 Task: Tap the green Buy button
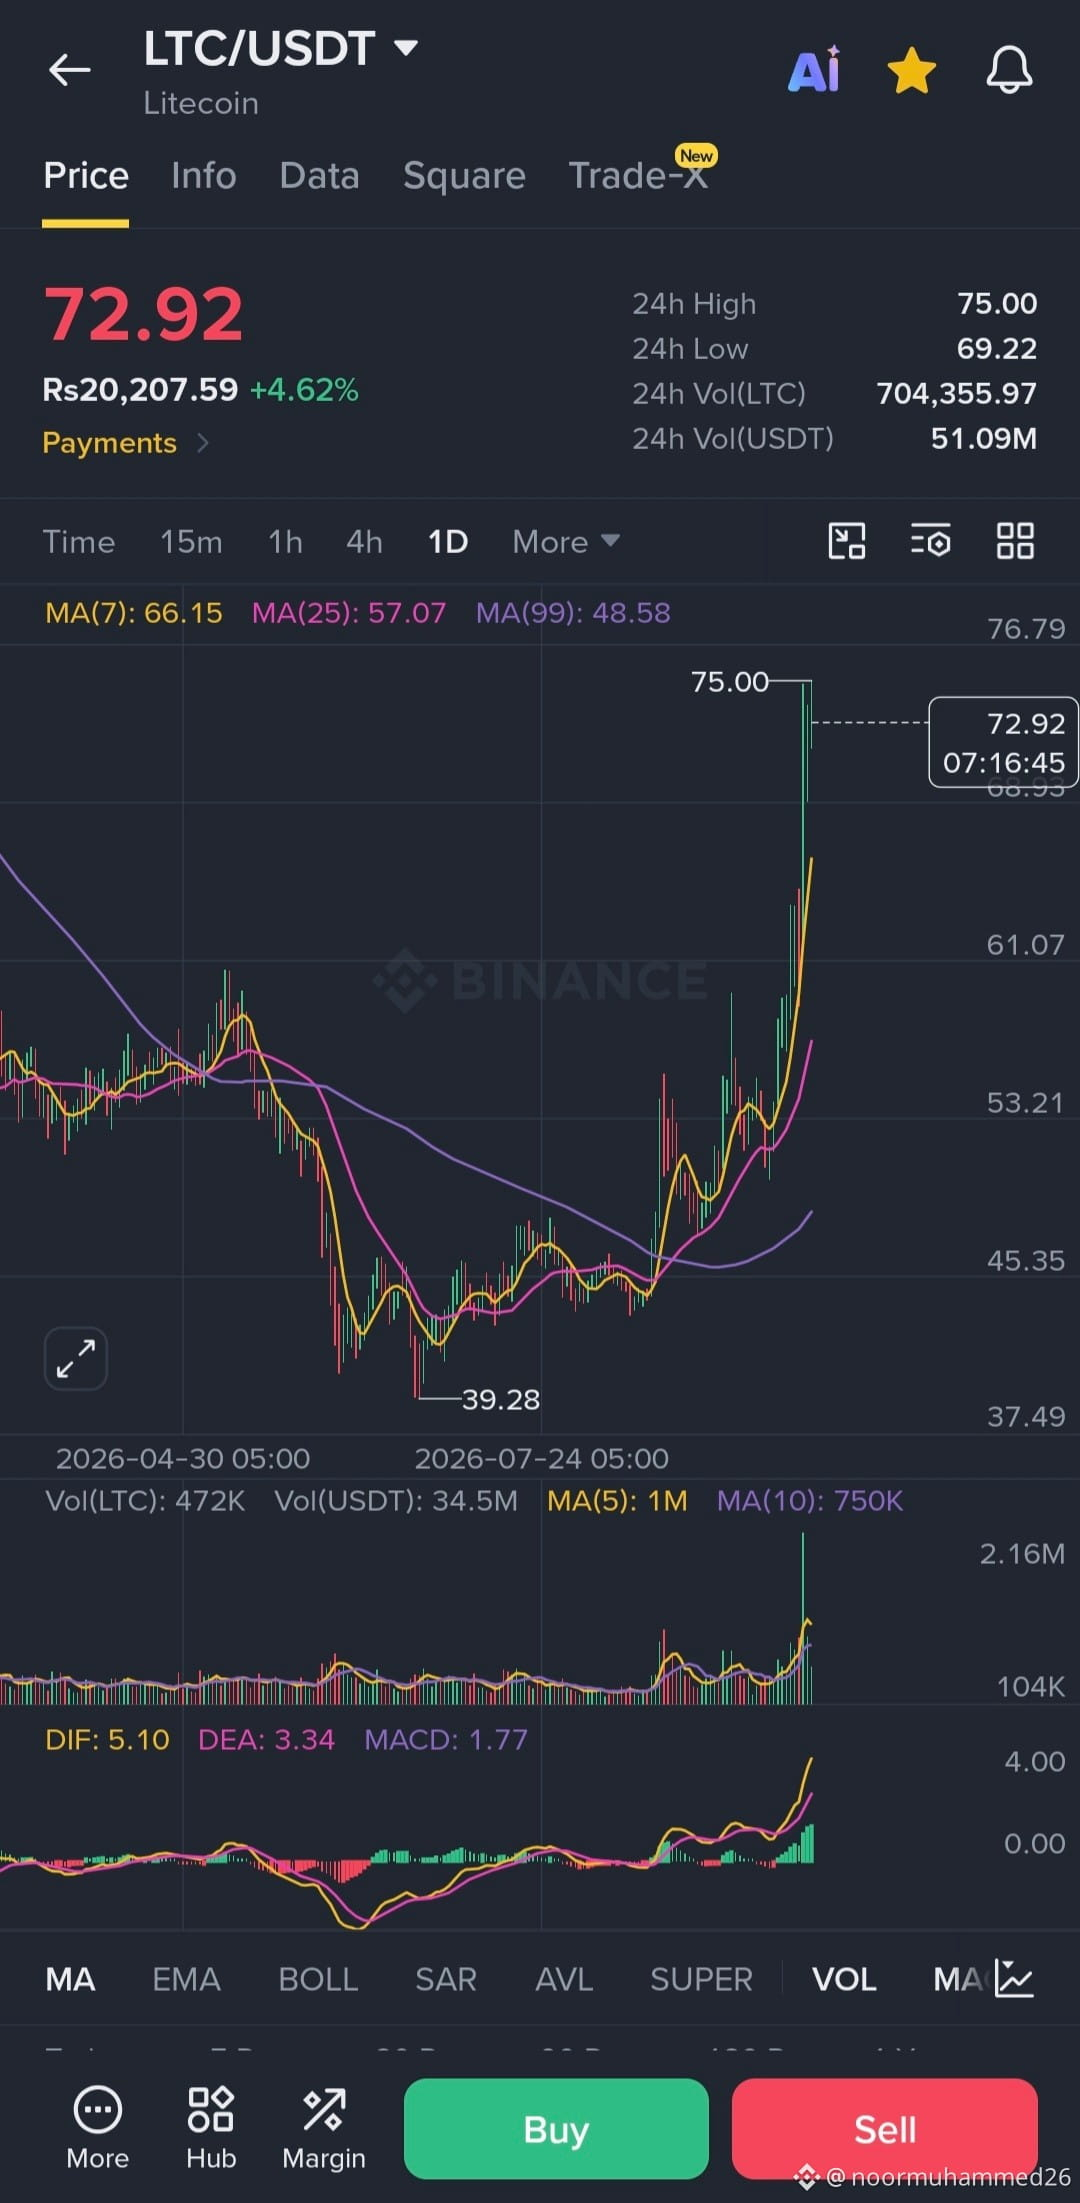coord(556,2128)
